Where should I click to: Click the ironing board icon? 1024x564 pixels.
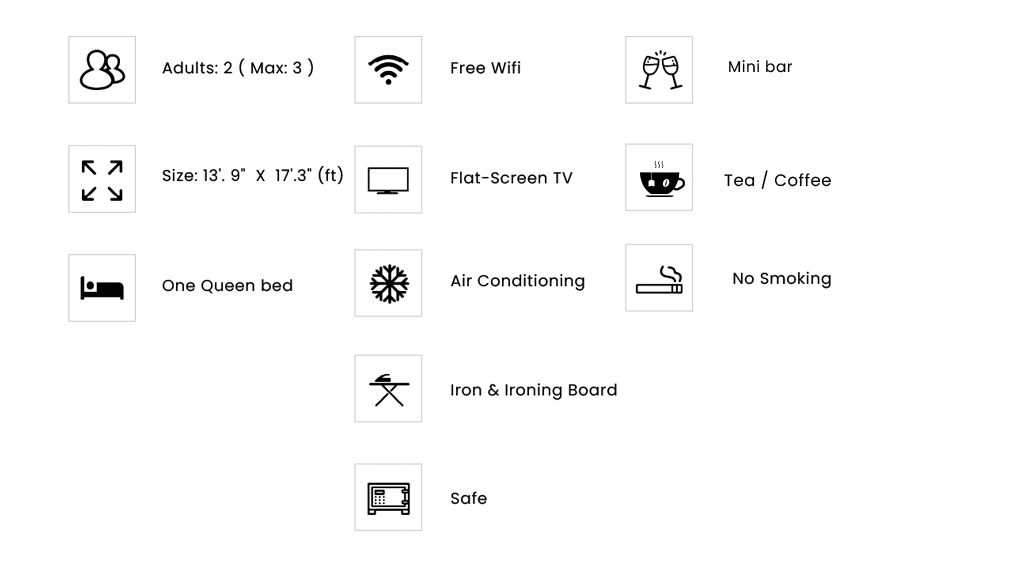pos(388,389)
